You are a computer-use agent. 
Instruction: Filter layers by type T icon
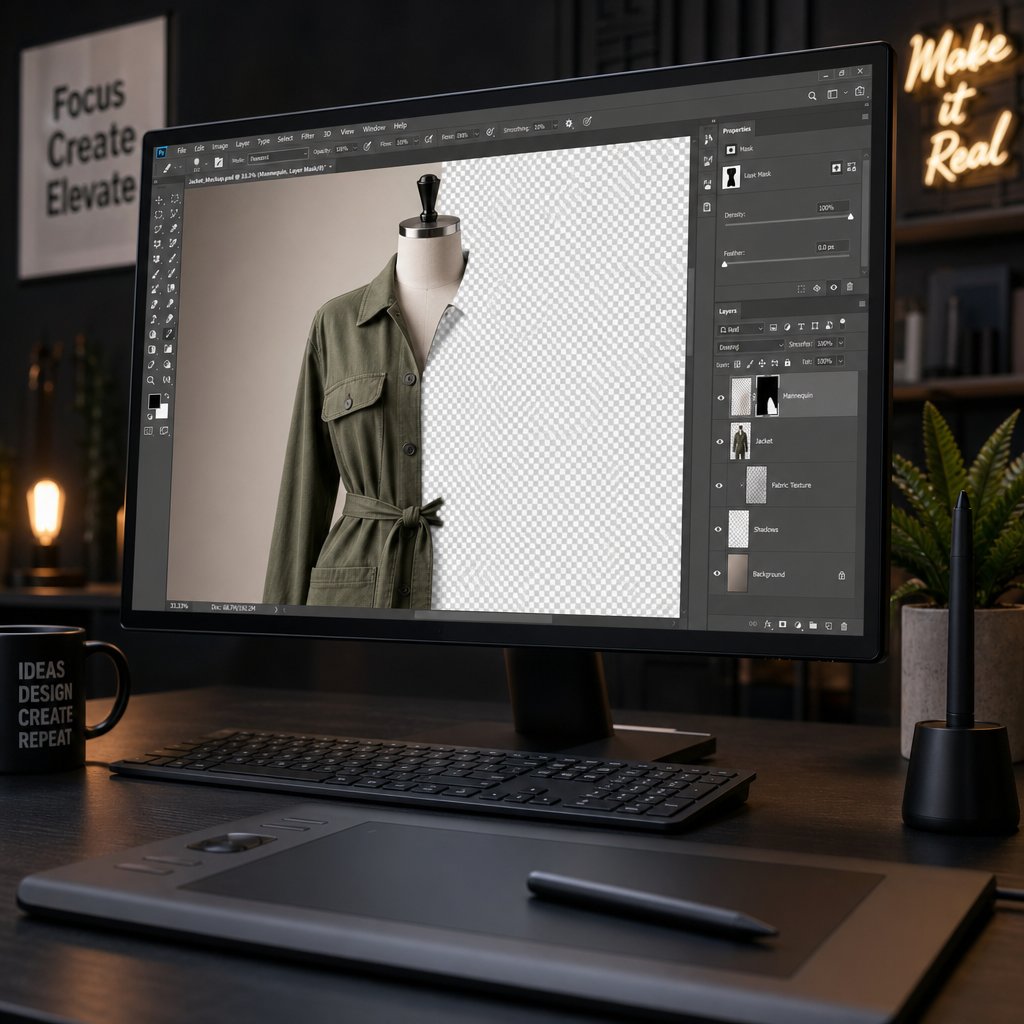tap(801, 327)
